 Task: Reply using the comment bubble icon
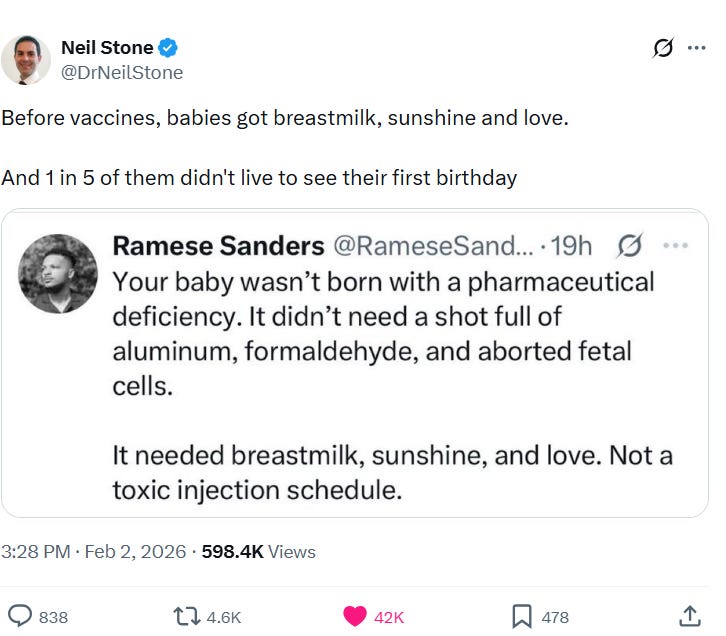[x=20, y=616]
